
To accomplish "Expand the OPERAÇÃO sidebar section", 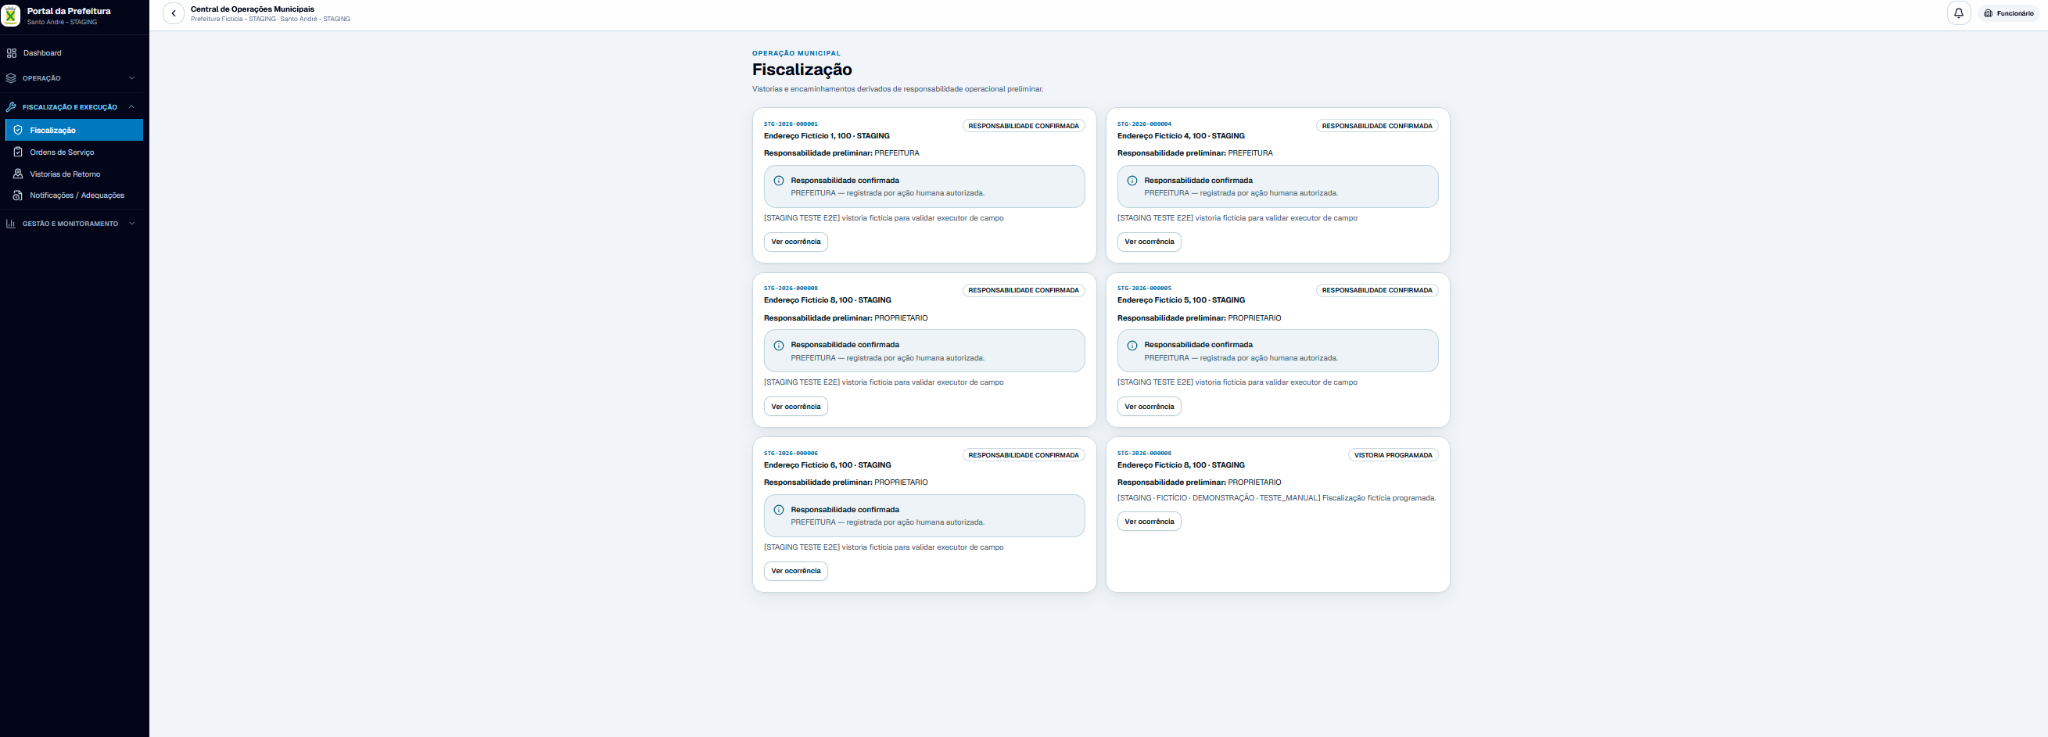I will coord(71,78).
